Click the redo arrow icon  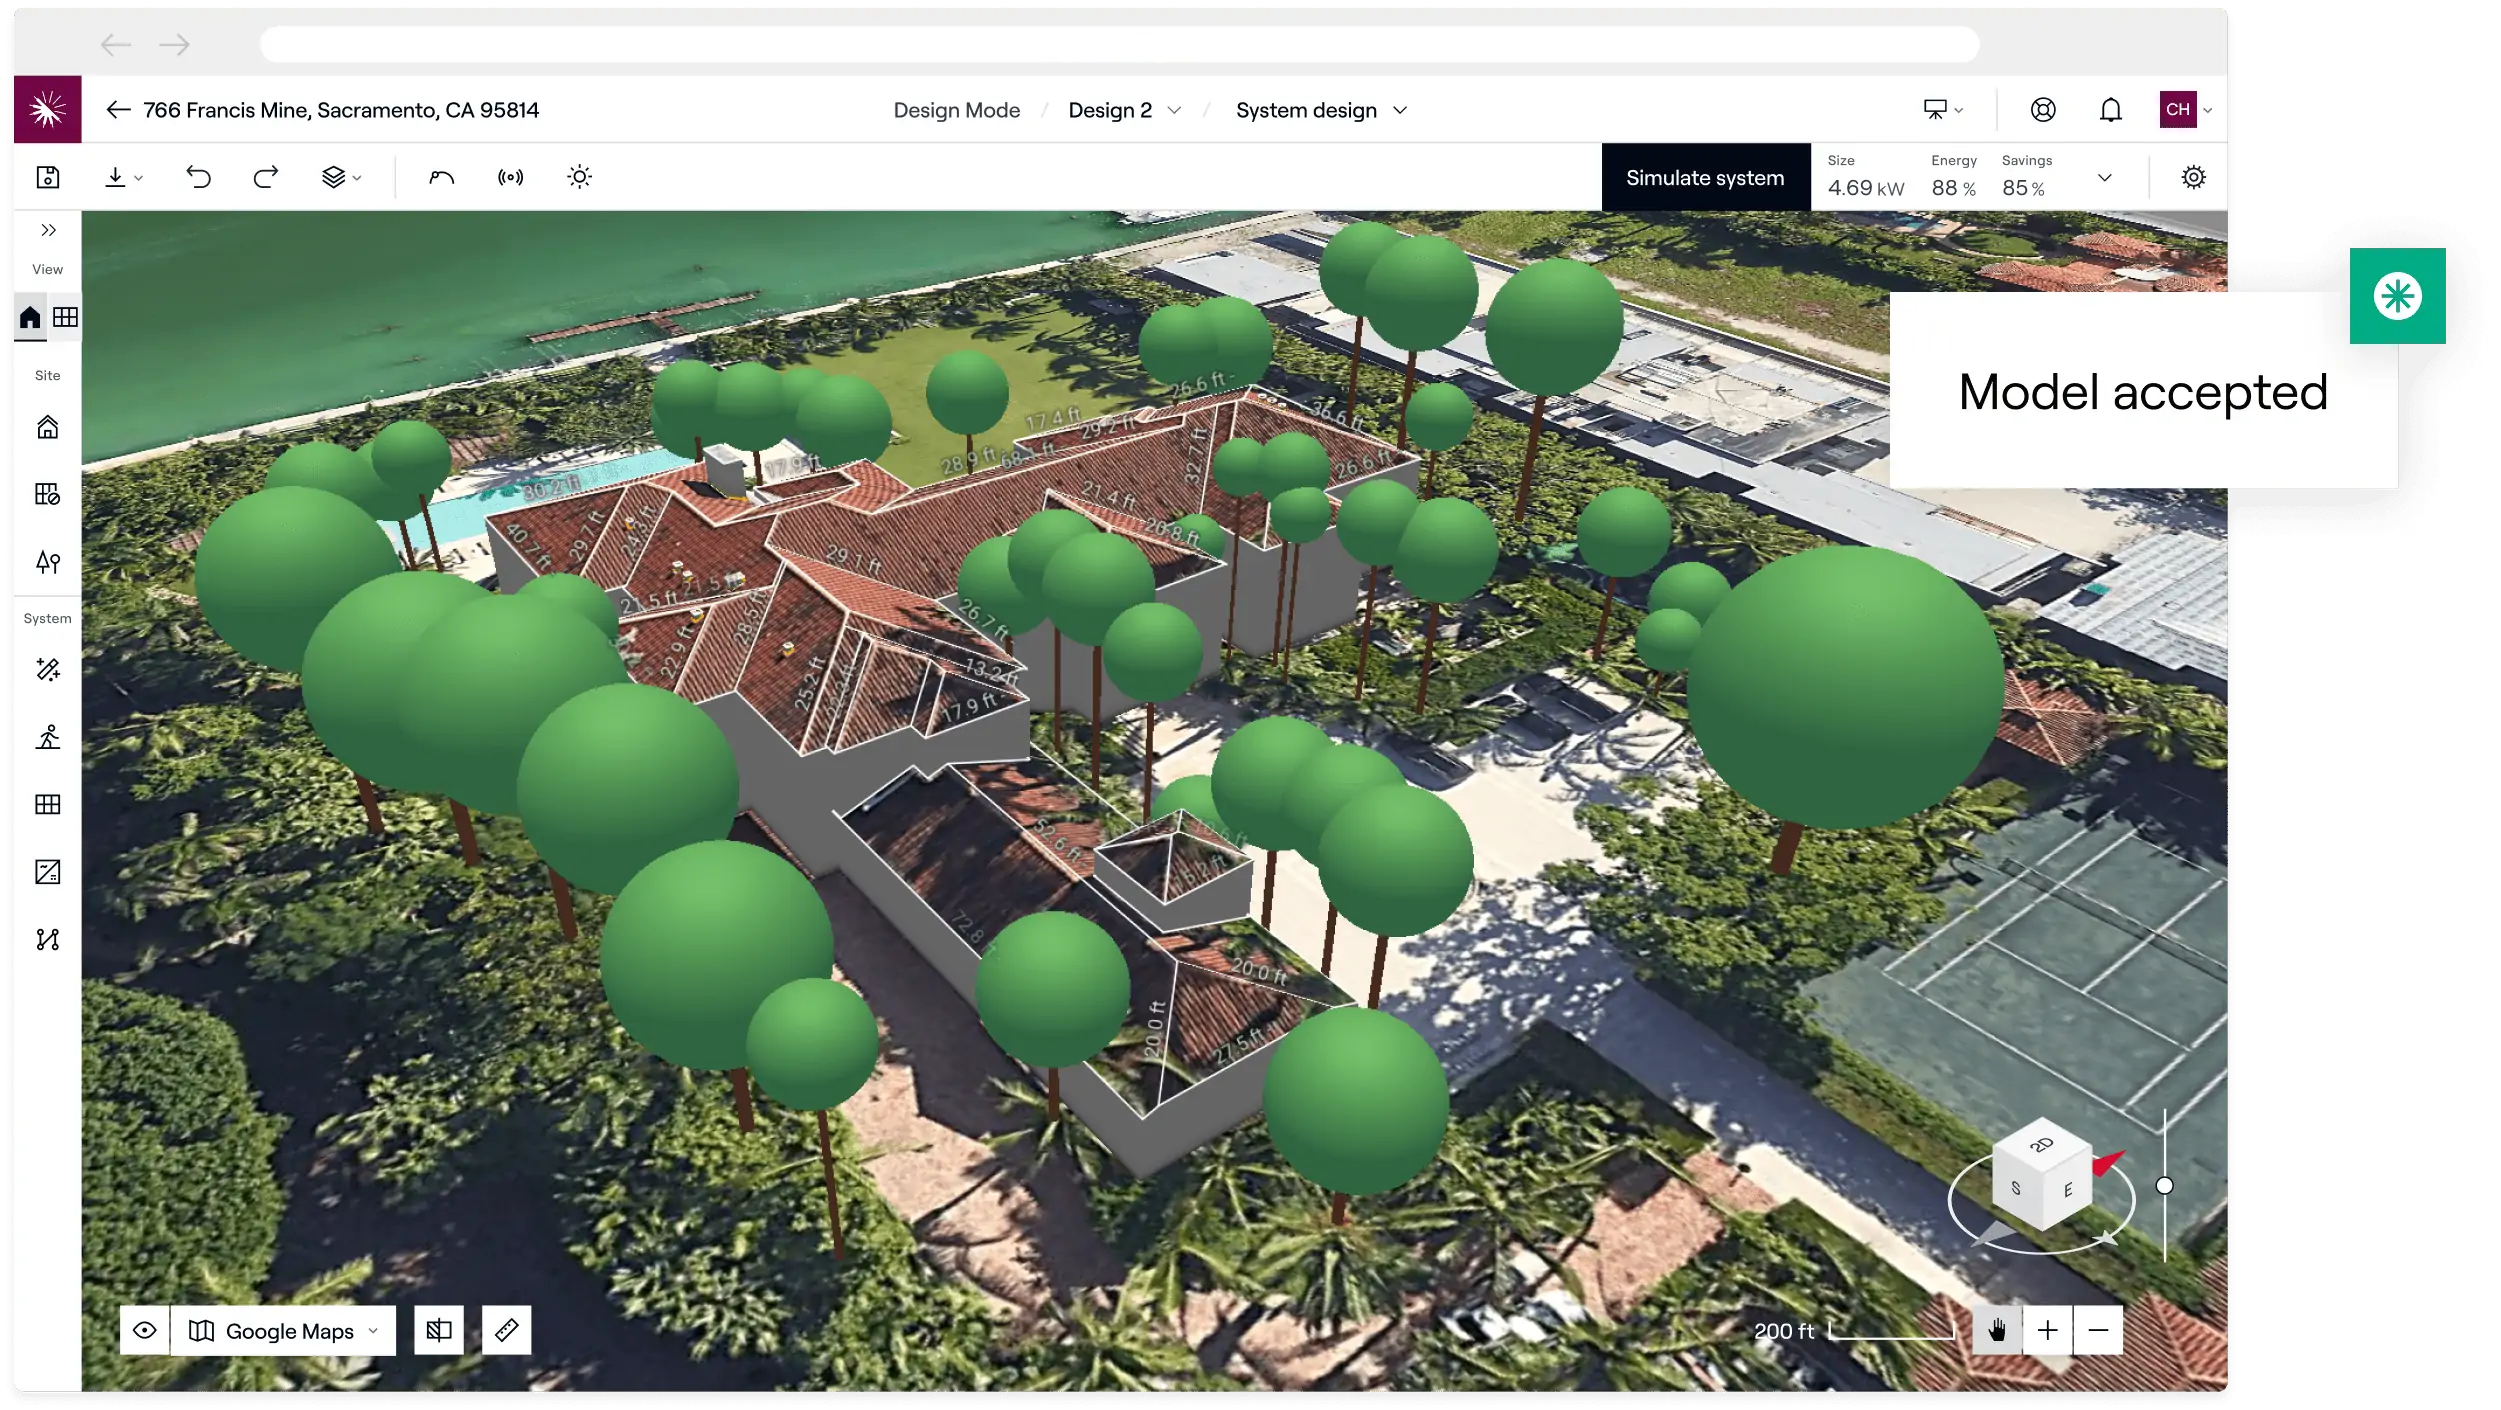(x=266, y=178)
